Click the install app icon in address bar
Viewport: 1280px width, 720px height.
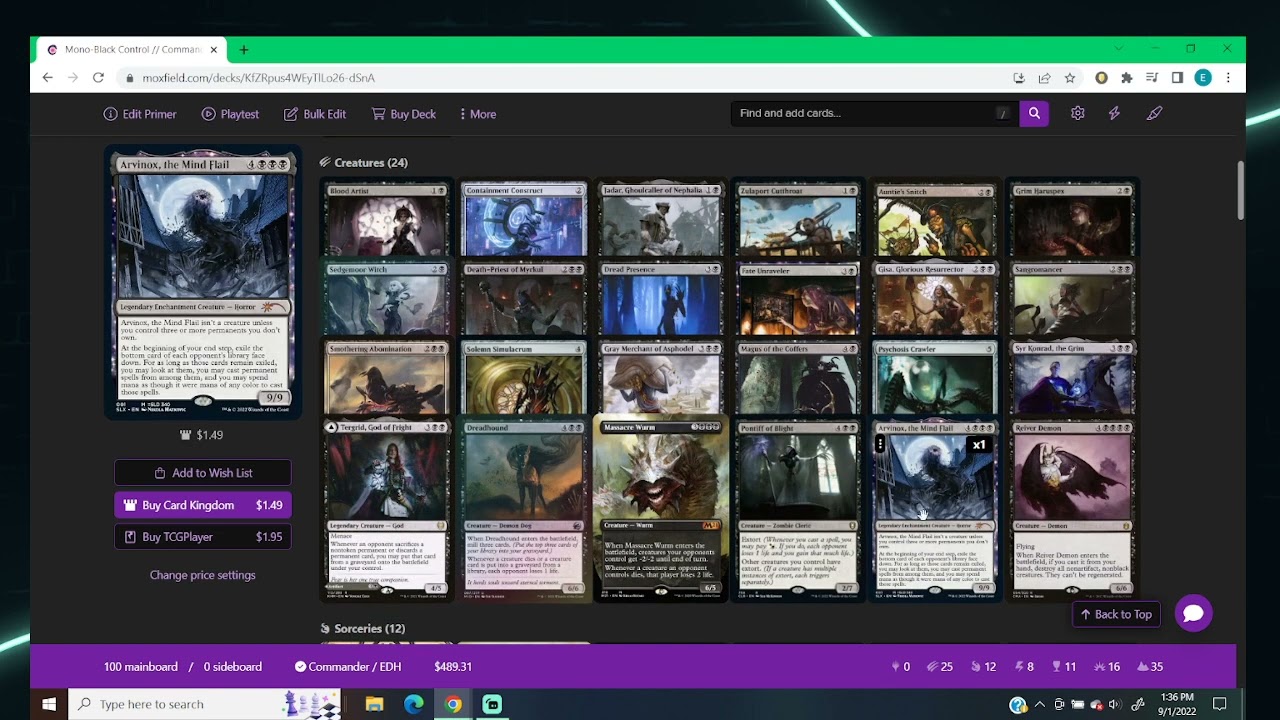pyautogui.click(x=1019, y=78)
